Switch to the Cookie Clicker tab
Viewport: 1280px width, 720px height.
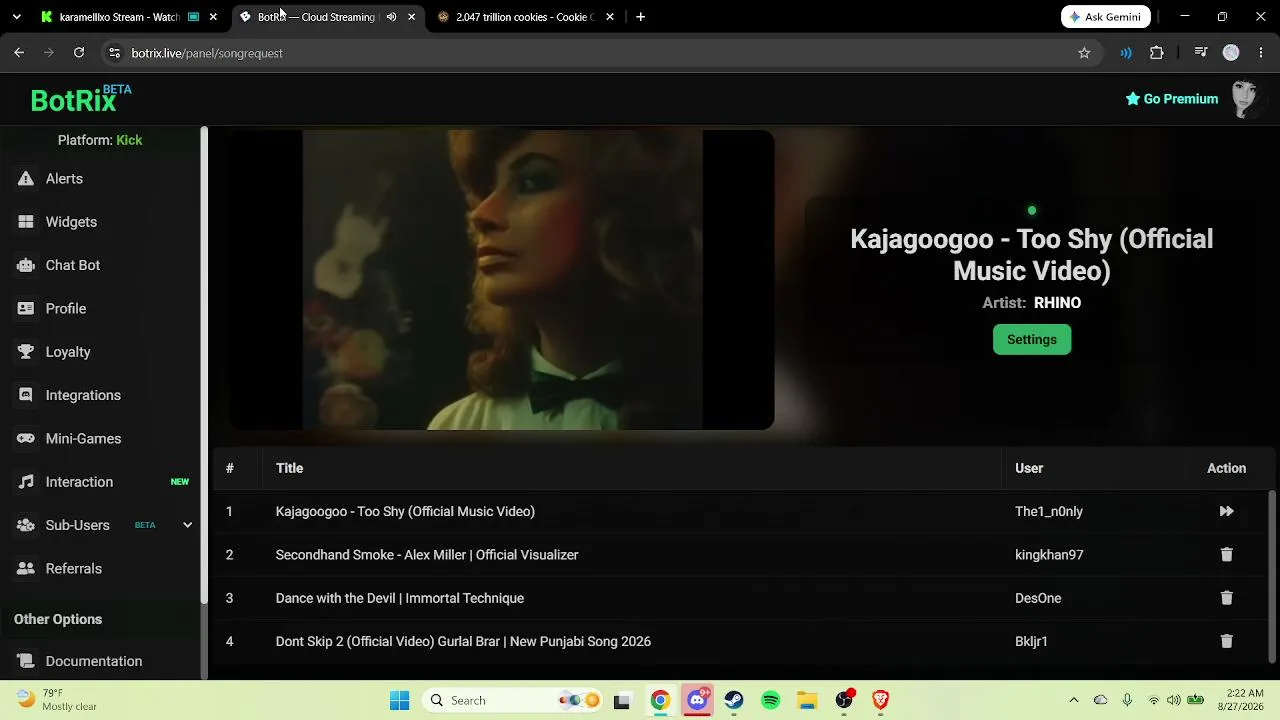tap(524, 17)
